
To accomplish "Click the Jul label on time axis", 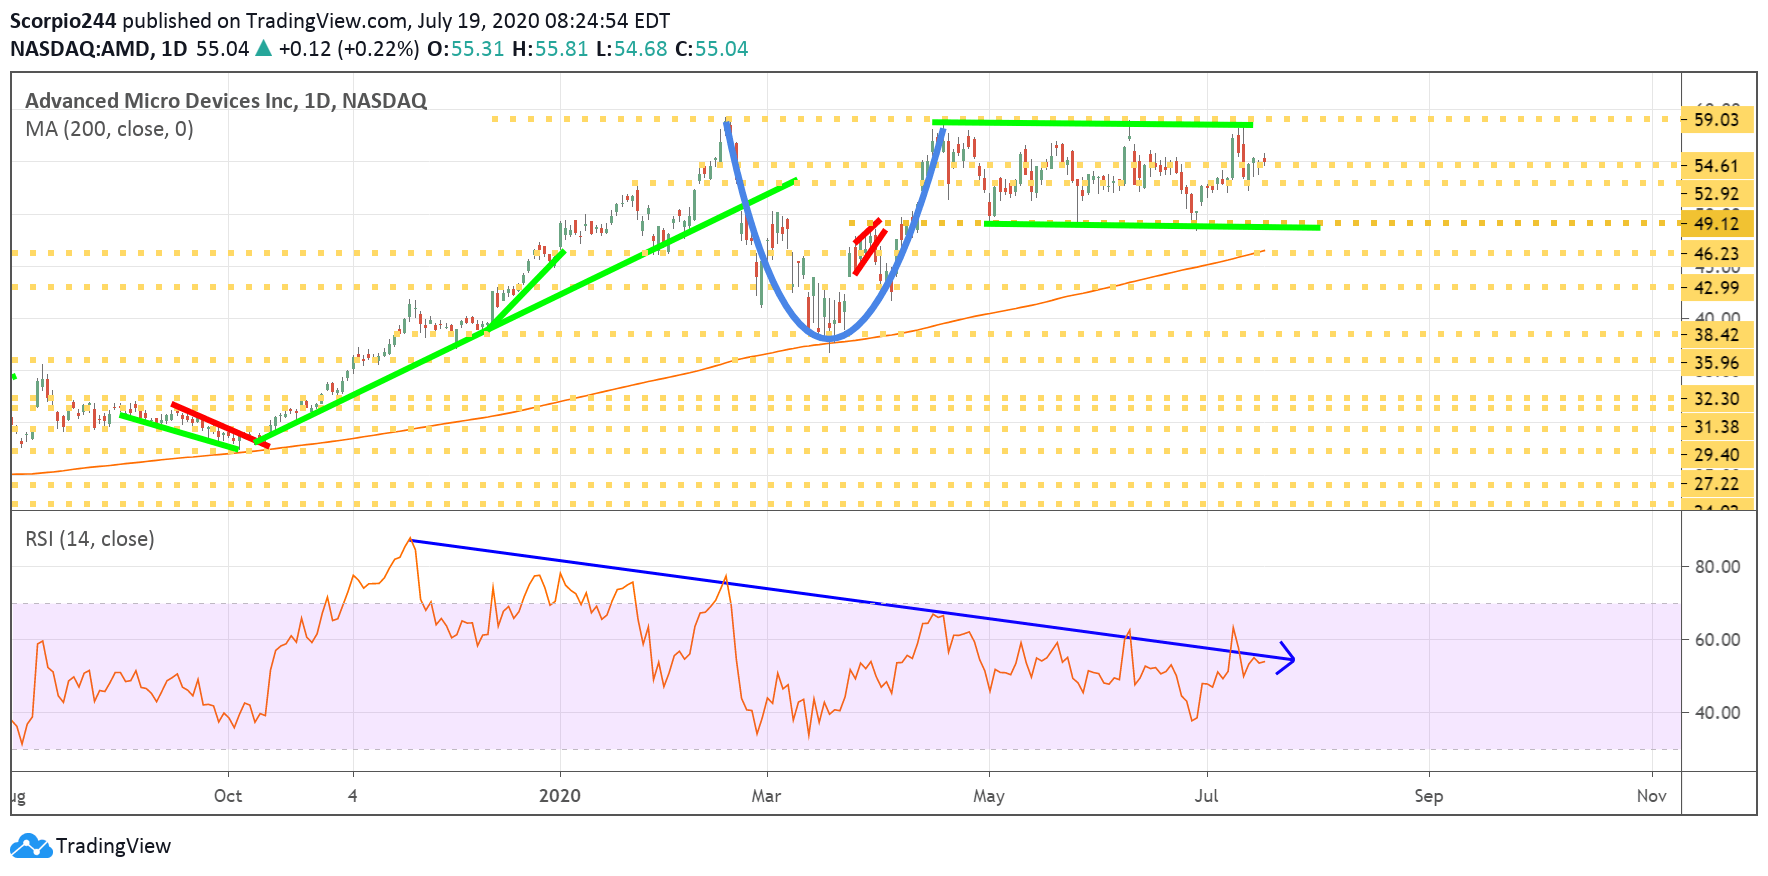I will (1207, 796).
